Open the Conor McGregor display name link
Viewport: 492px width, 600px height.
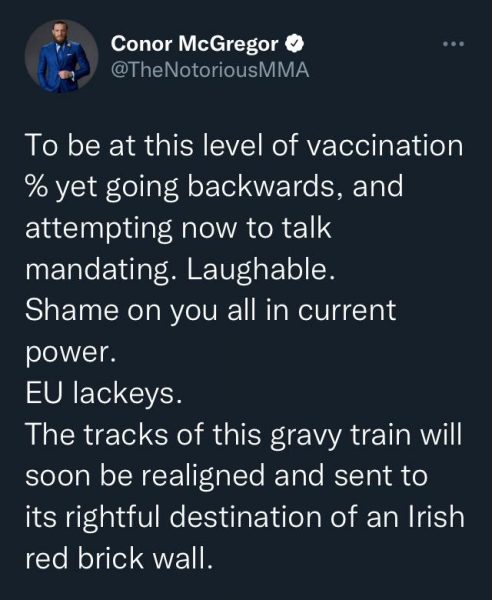coord(195,44)
